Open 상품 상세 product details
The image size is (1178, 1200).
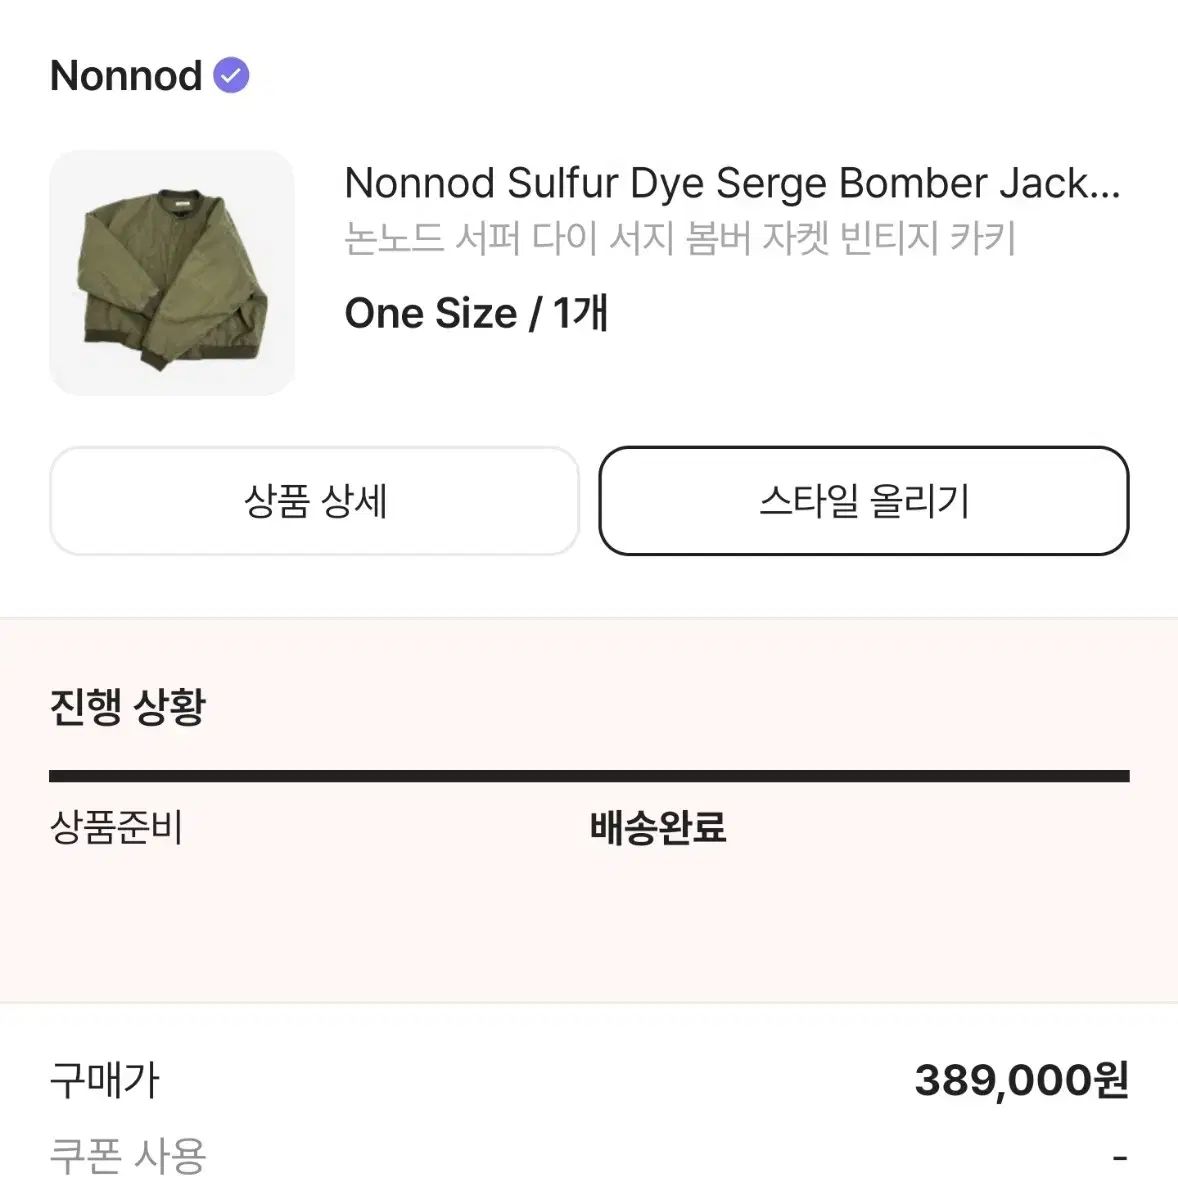[314, 501]
